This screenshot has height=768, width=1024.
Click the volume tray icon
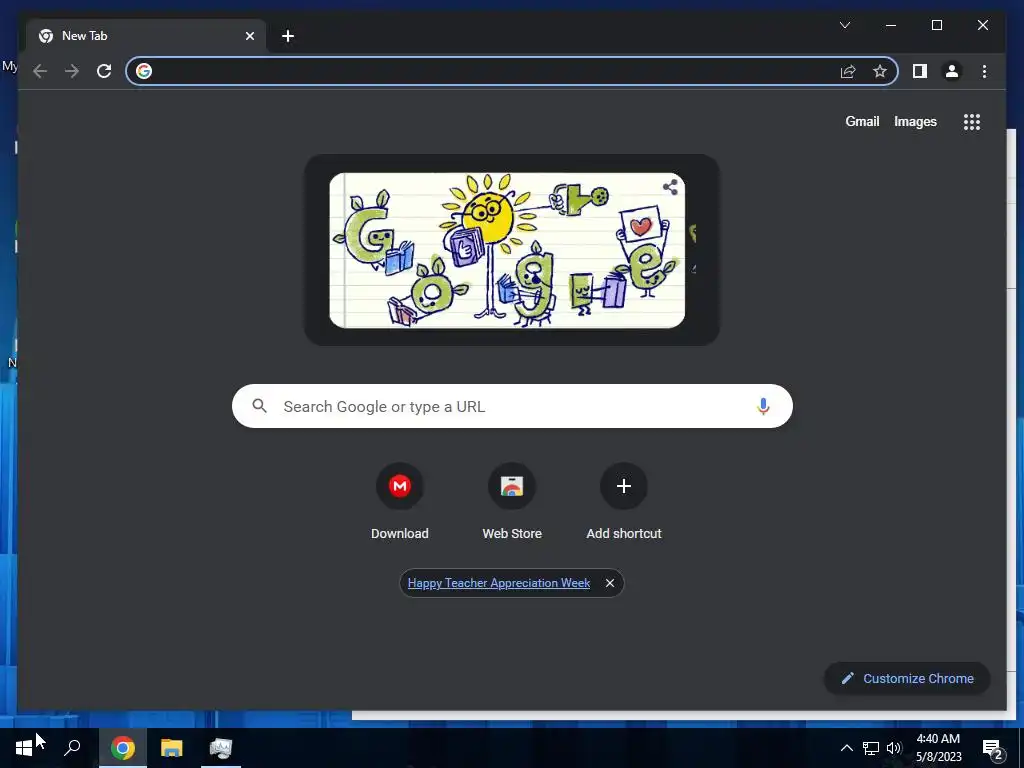click(894, 748)
